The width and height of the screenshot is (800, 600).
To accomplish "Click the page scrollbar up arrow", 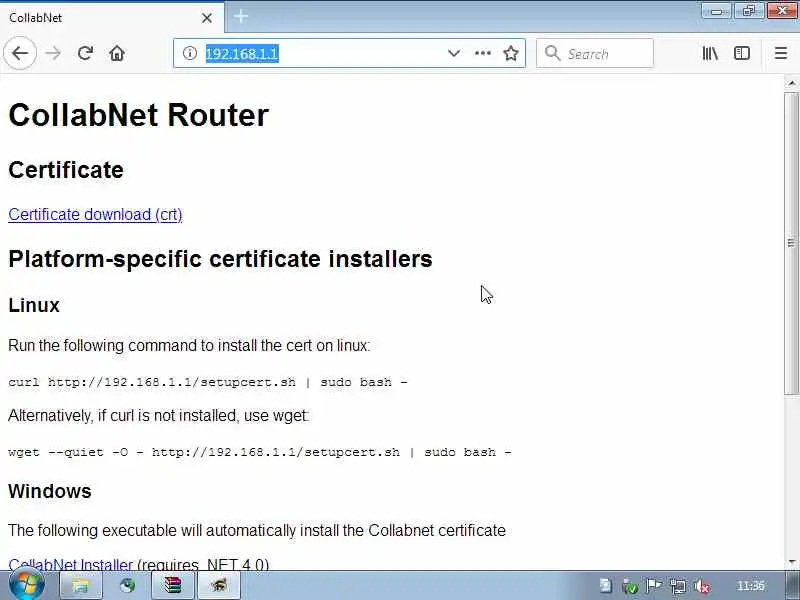I will (x=791, y=83).
